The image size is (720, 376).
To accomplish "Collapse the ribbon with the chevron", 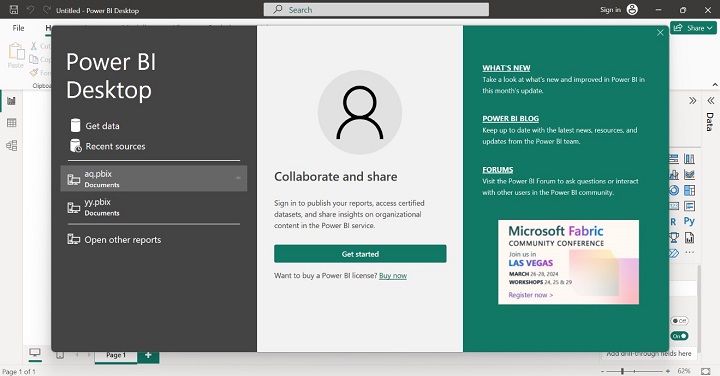I will click(x=714, y=84).
